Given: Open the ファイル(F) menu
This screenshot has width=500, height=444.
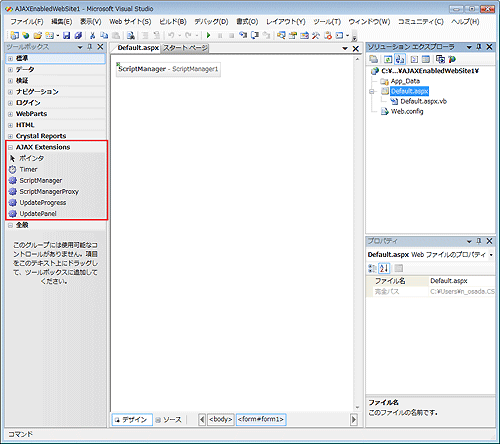Looking at the screenshot, I should click(x=27, y=22).
